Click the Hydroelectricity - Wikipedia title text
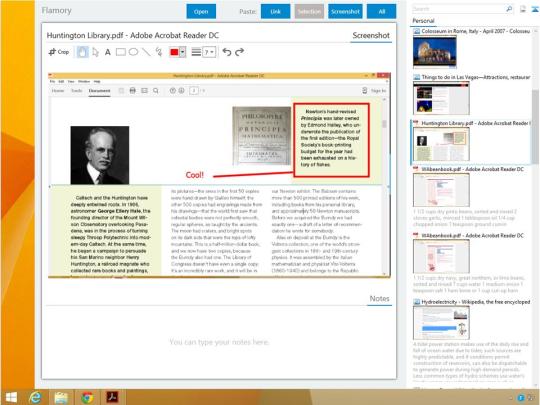The height and width of the screenshot is (405, 540). pos(476,302)
